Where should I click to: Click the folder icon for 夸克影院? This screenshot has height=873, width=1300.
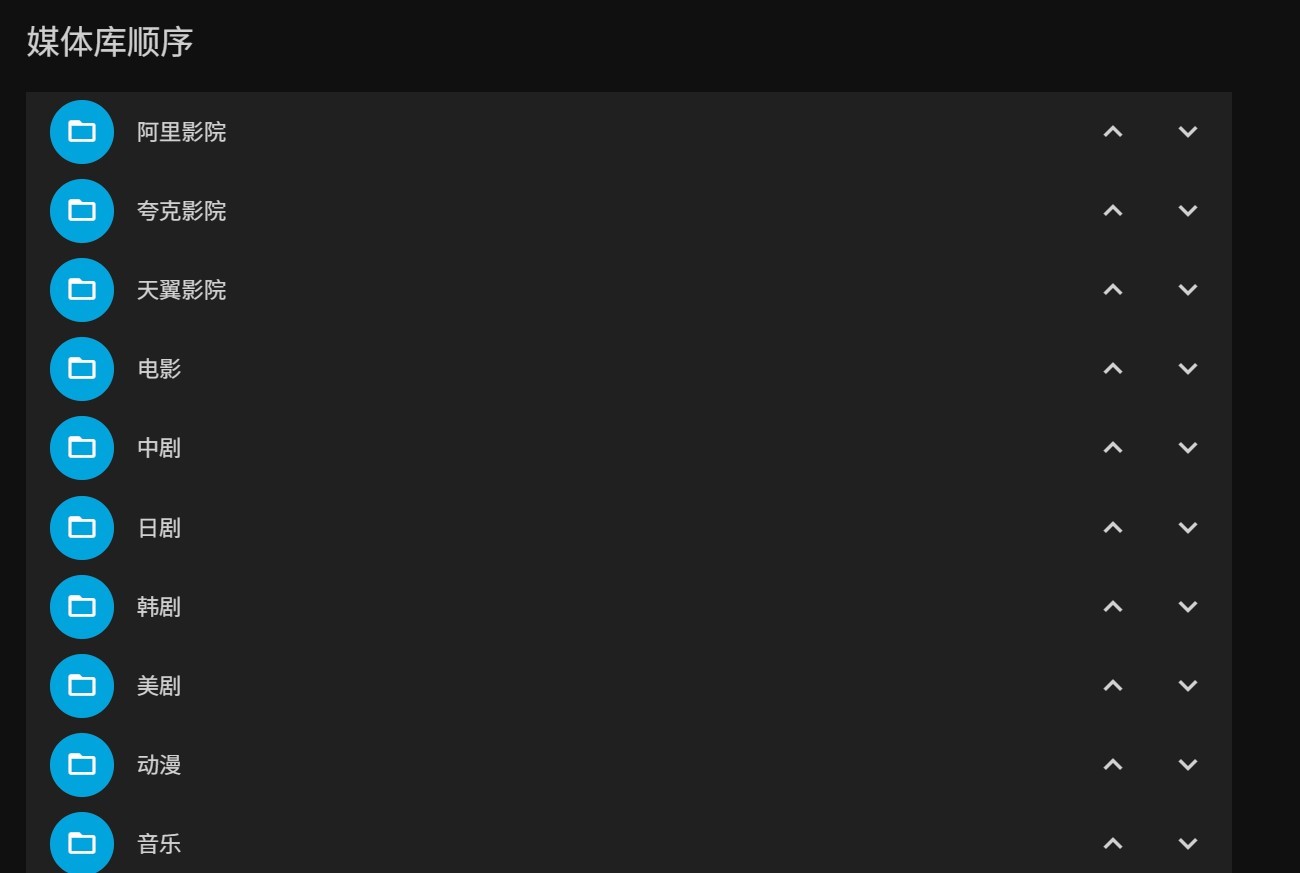(82, 211)
